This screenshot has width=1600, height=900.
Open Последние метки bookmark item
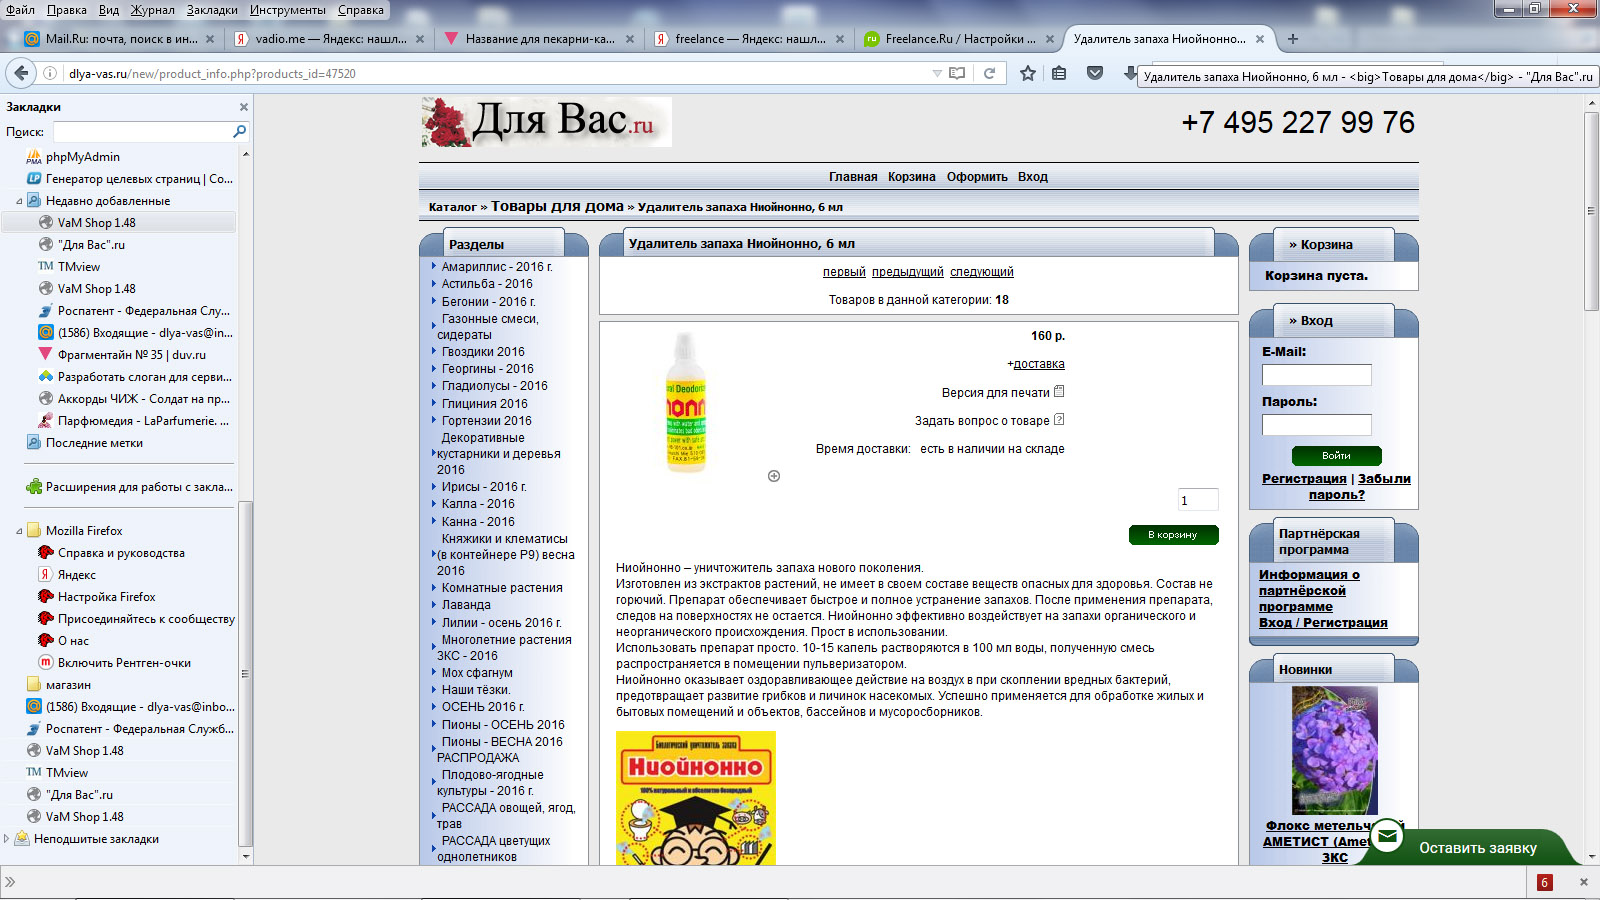pyautogui.click(x=94, y=443)
